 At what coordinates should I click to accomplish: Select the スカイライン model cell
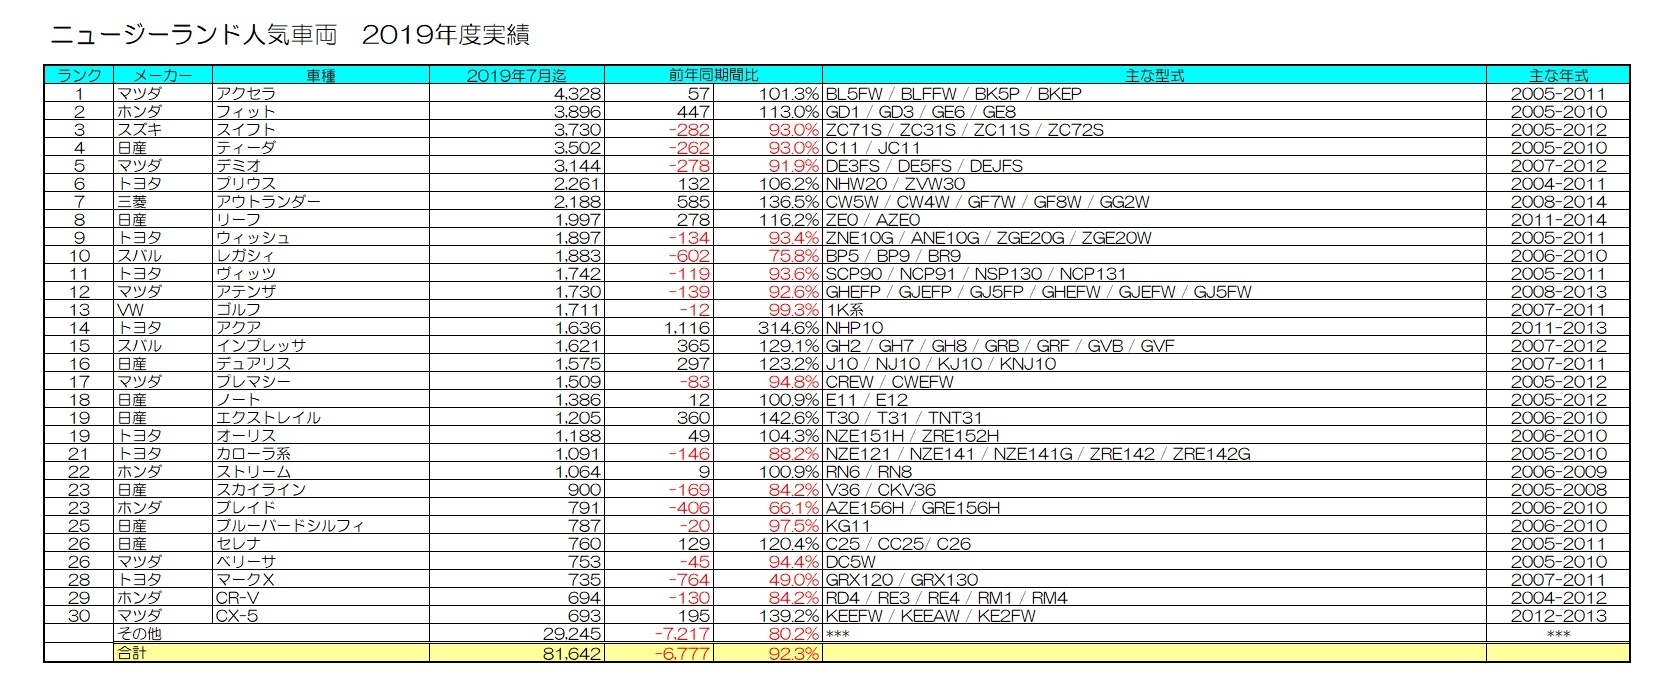(x=321, y=489)
